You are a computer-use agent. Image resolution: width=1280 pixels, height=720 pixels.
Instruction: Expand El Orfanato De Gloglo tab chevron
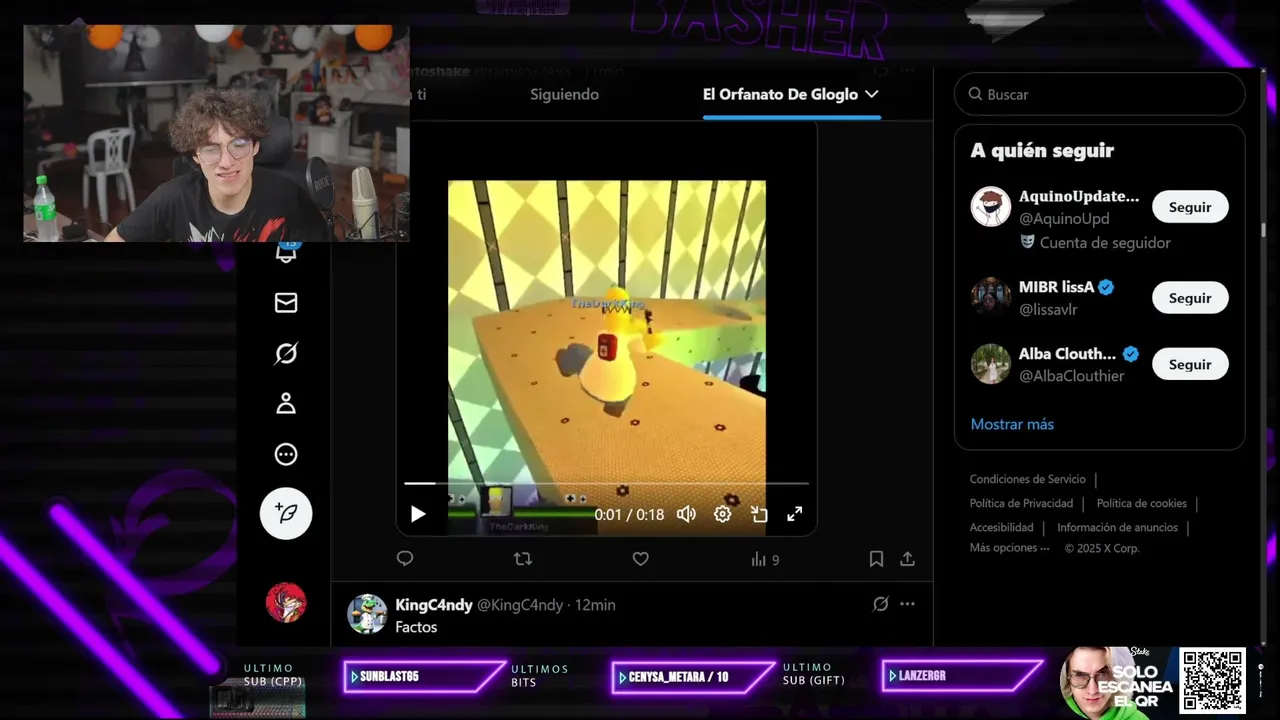(872, 94)
